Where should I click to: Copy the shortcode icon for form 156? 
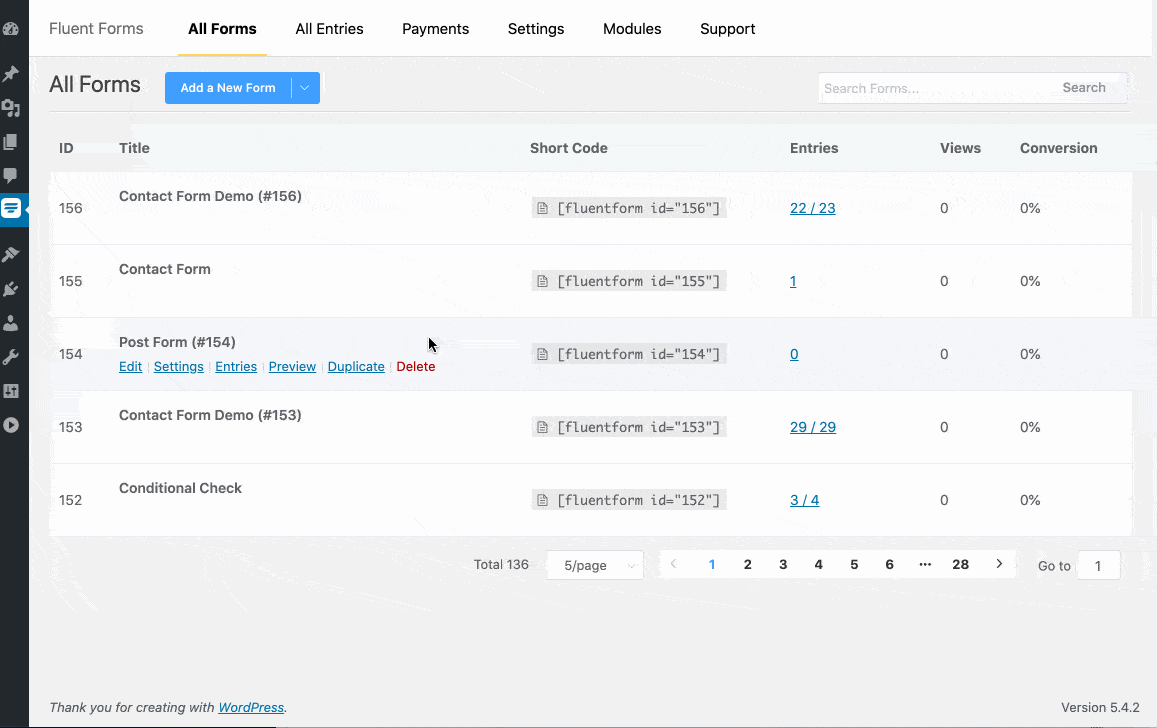[x=542, y=208]
